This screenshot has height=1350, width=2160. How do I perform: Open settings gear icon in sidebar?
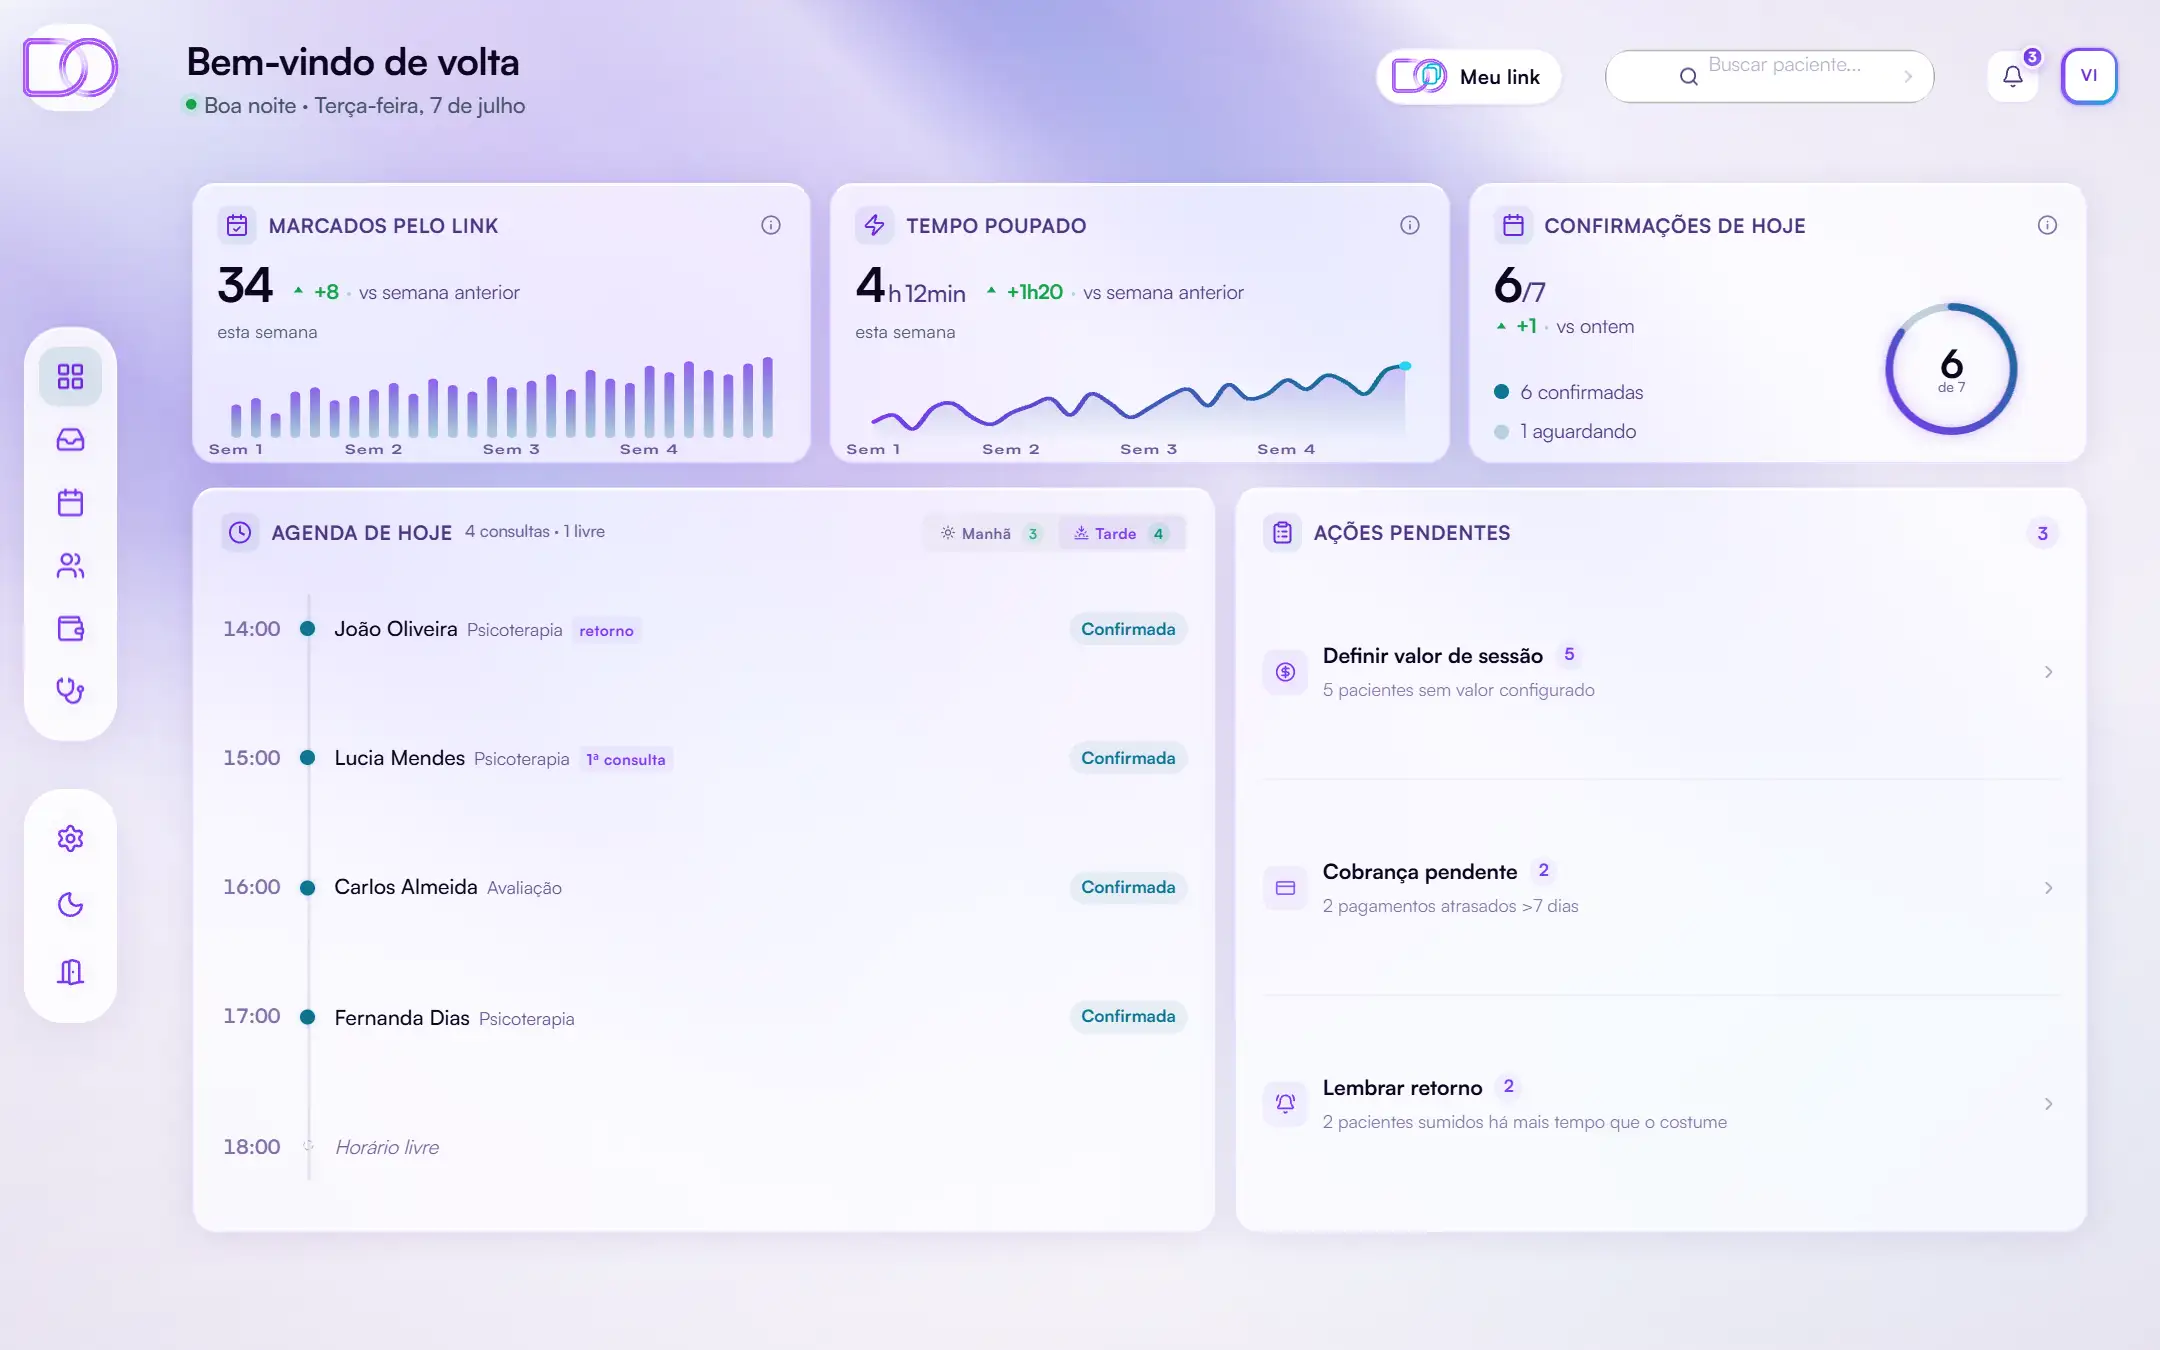click(x=70, y=838)
